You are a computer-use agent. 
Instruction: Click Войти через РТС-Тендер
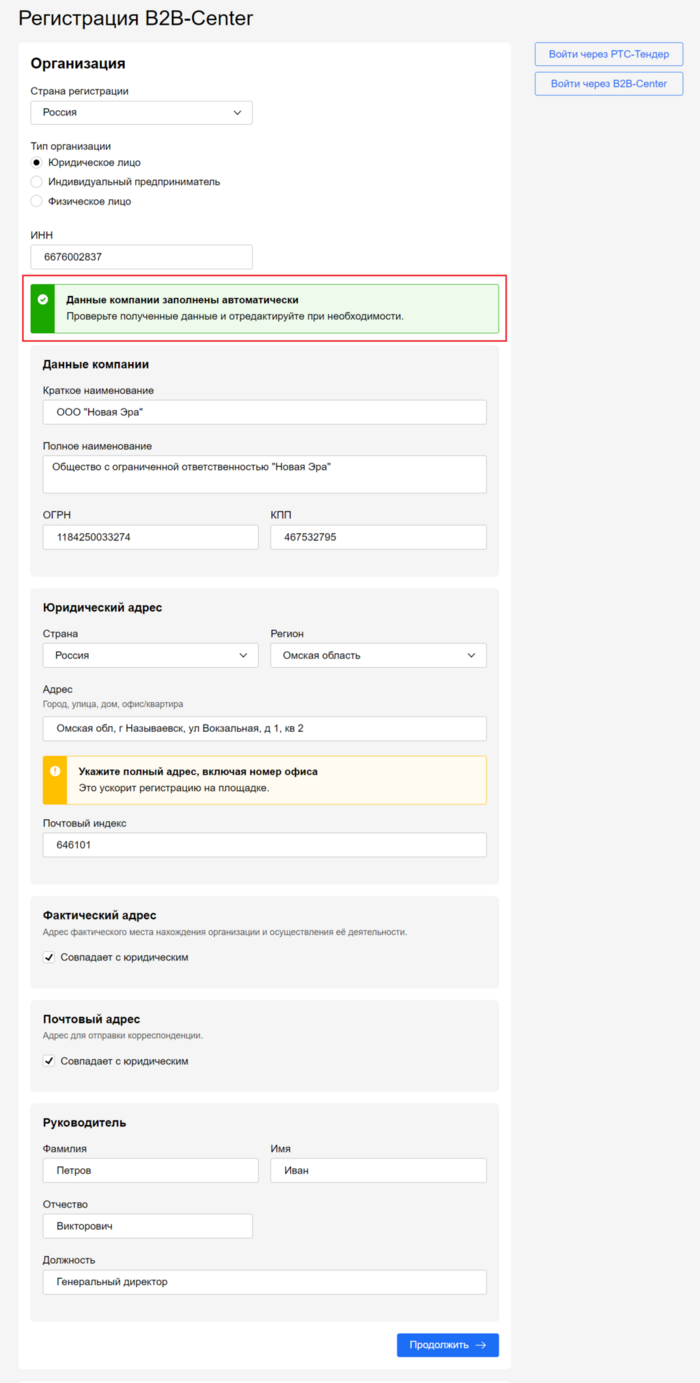coord(609,54)
